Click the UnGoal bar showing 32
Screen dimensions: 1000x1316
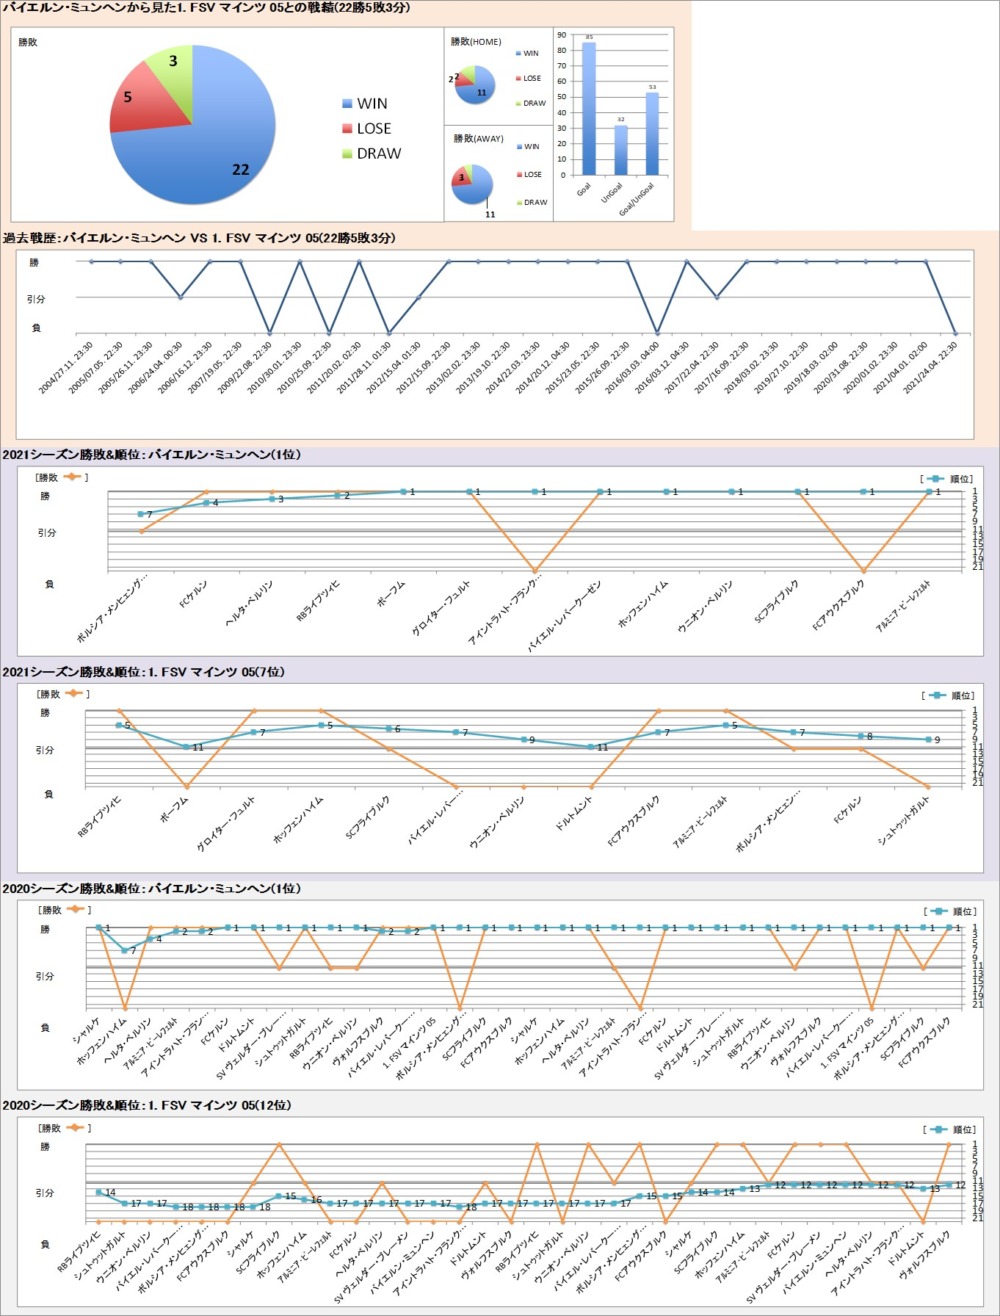[x=621, y=149]
